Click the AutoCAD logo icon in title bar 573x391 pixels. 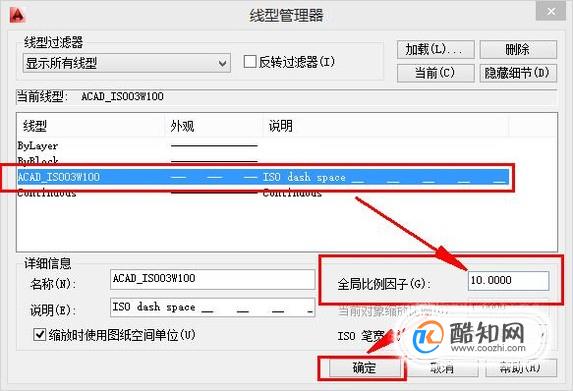pos(17,15)
